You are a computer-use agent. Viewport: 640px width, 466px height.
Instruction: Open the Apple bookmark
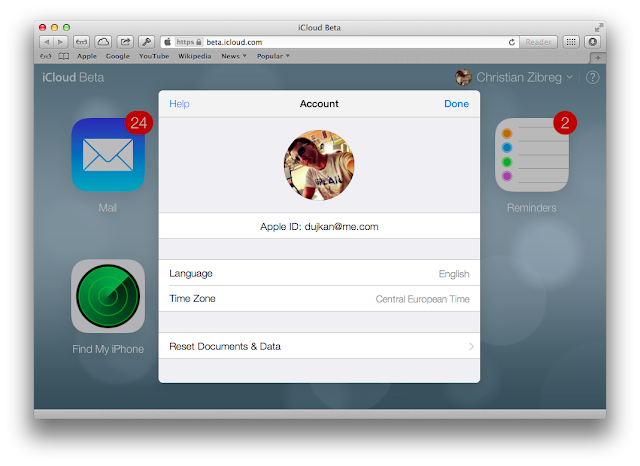pyautogui.click(x=87, y=56)
